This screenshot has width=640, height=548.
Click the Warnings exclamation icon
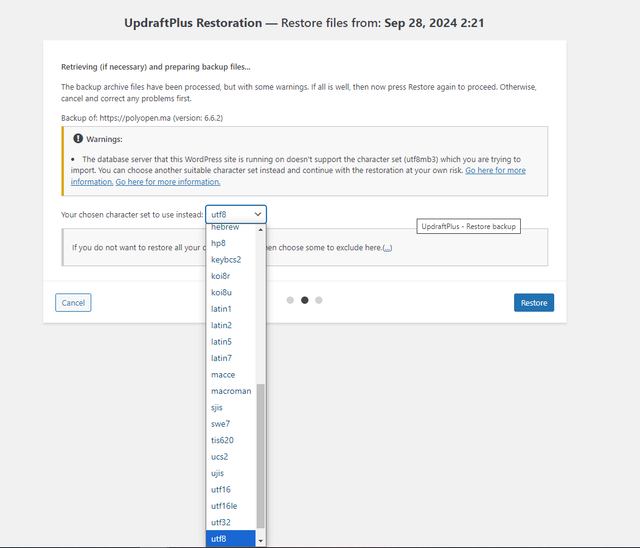[x=78, y=139]
